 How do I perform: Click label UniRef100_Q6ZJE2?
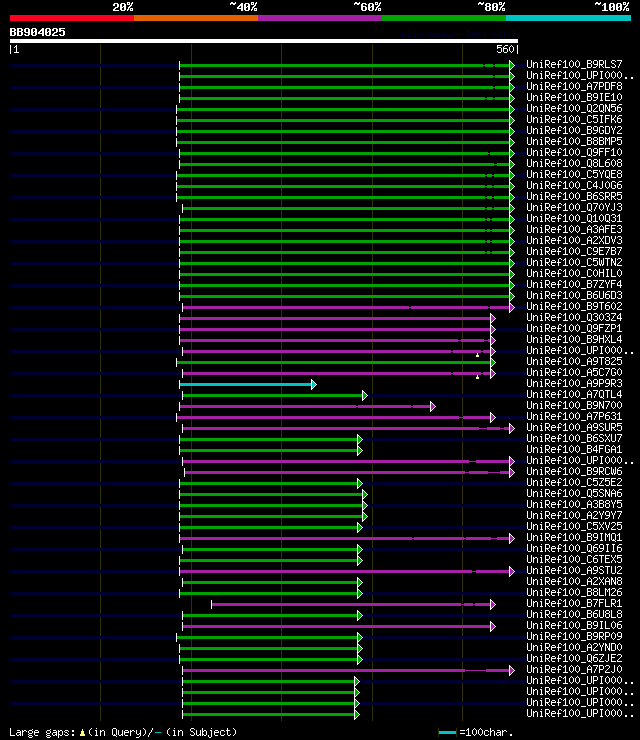click(x=574, y=658)
